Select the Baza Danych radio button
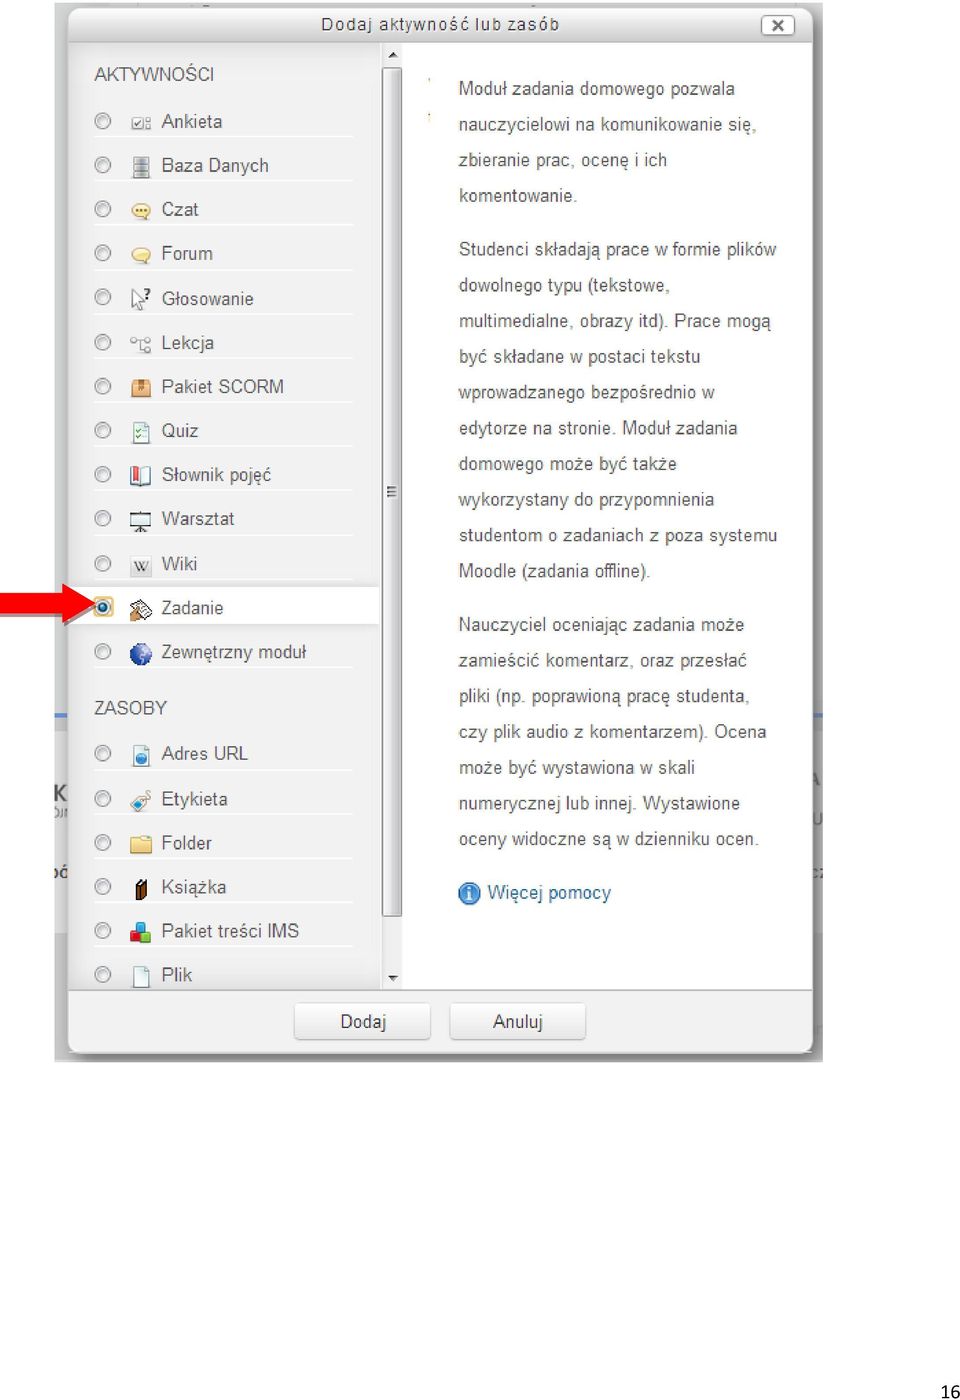960x1400 pixels. pos(103,165)
